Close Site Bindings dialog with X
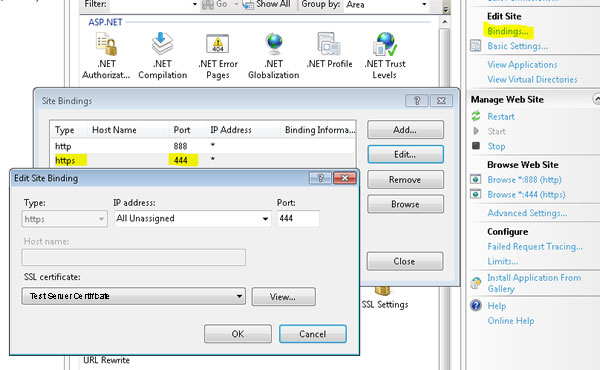This screenshot has width=600, height=370. coord(441,101)
